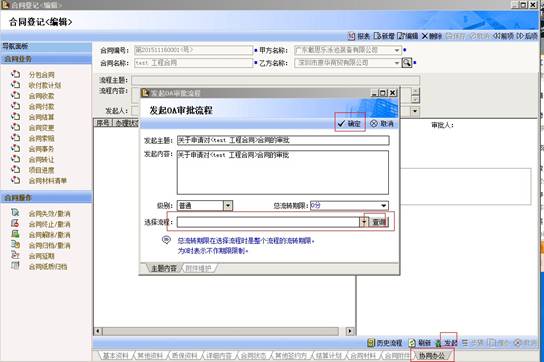
Task: Open 合同变更 navigation entry
Action: (41, 128)
